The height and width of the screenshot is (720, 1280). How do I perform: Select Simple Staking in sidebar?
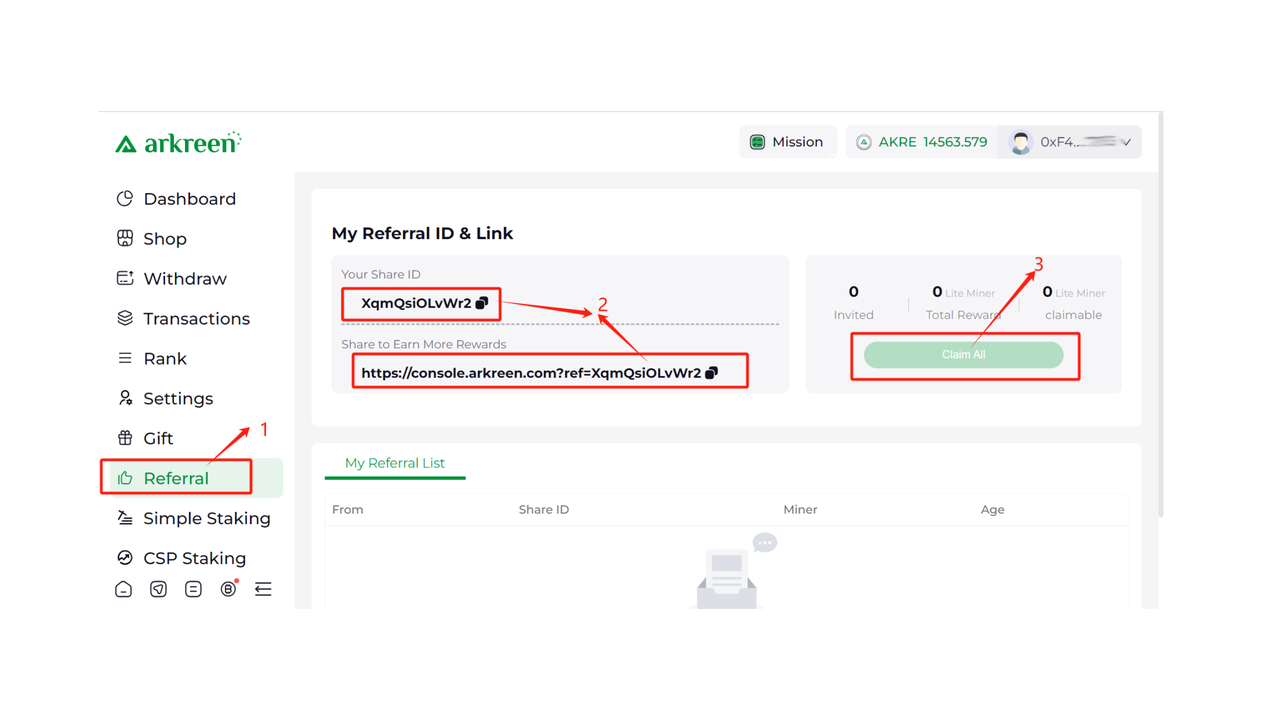[206, 518]
